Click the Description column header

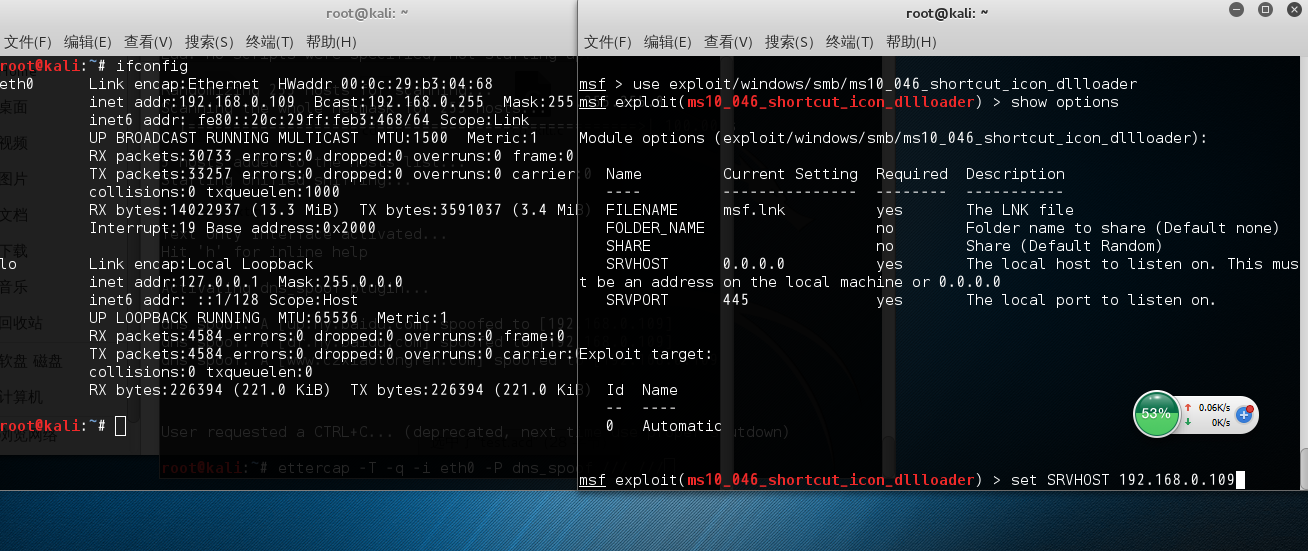pos(1015,174)
